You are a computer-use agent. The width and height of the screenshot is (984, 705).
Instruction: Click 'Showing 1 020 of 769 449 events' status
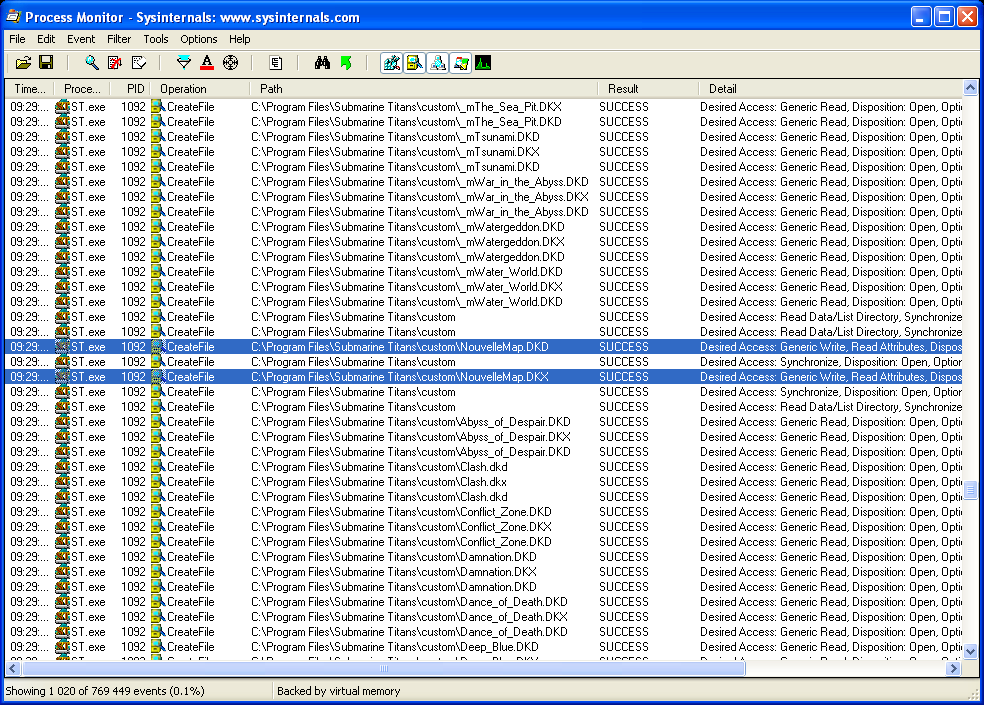105,691
